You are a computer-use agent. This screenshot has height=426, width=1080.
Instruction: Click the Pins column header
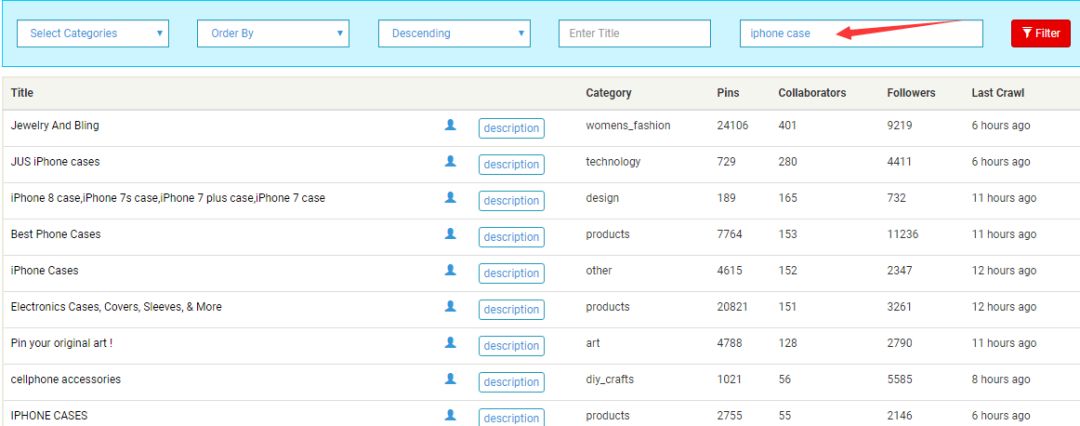(x=728, y=92)
